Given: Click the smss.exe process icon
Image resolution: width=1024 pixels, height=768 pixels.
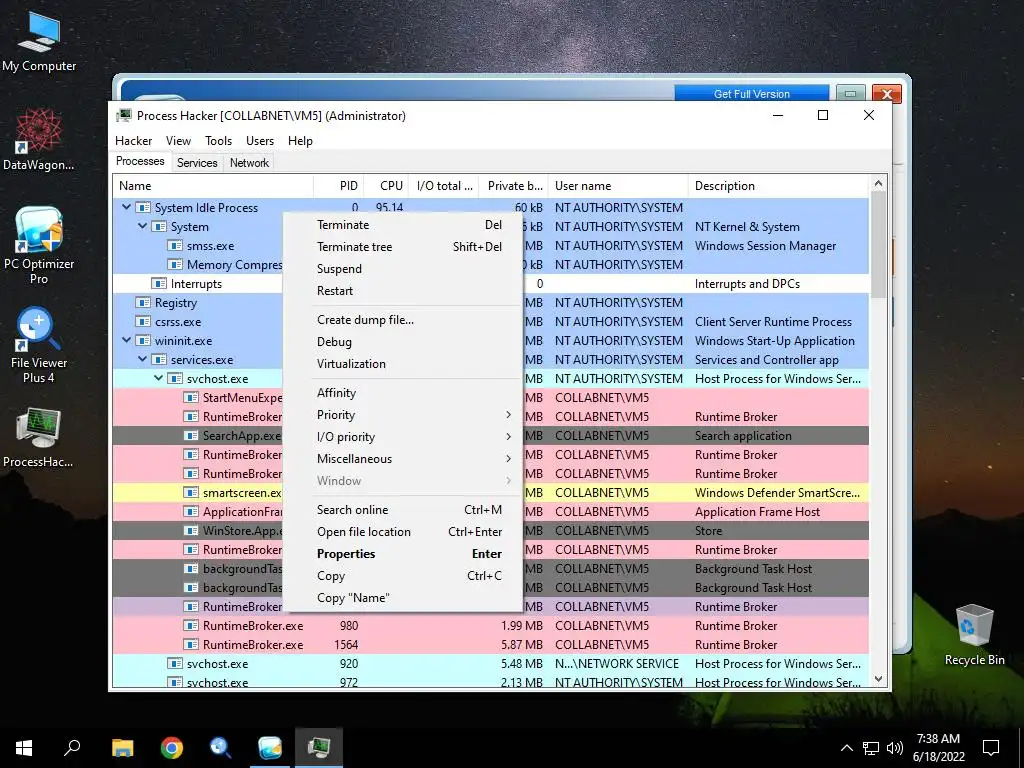Looking at the screenshot, I should point(174,246).
